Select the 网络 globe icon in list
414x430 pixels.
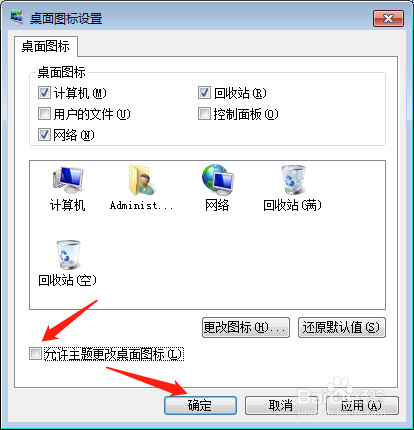[x=217, y=180]
